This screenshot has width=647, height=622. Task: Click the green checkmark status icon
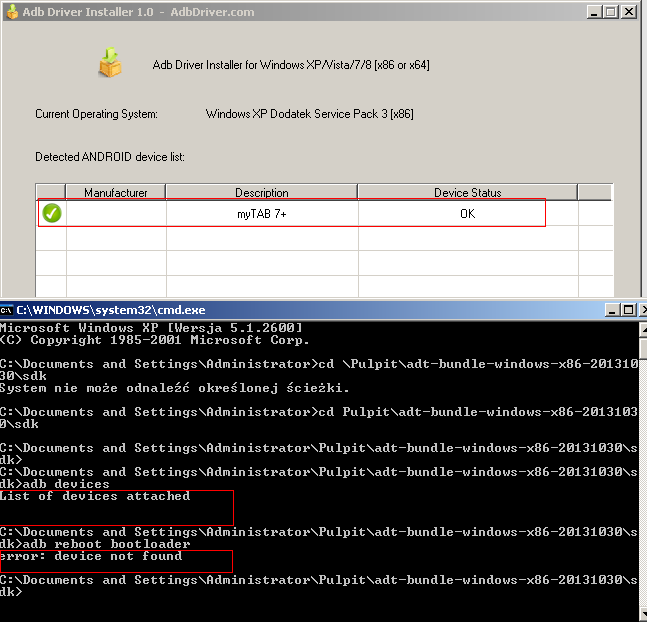(52, 213)
